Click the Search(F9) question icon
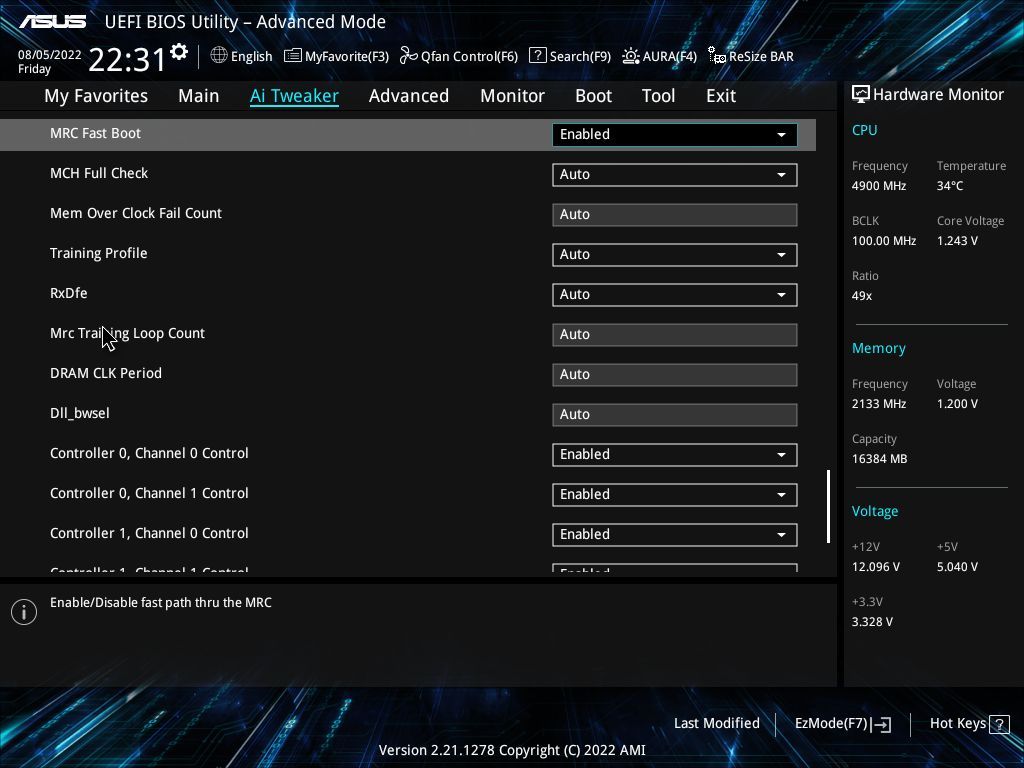1024x768 pixels. [537, 56]
